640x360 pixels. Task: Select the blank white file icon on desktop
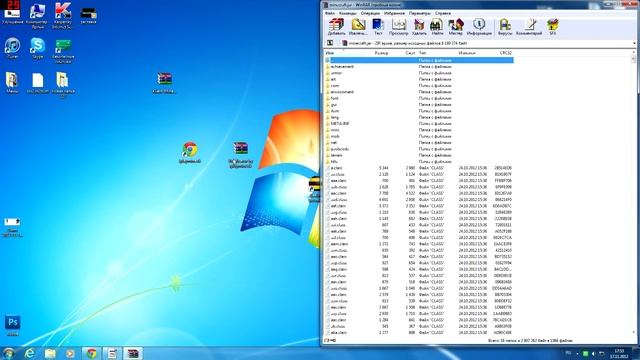coord(38,83)
